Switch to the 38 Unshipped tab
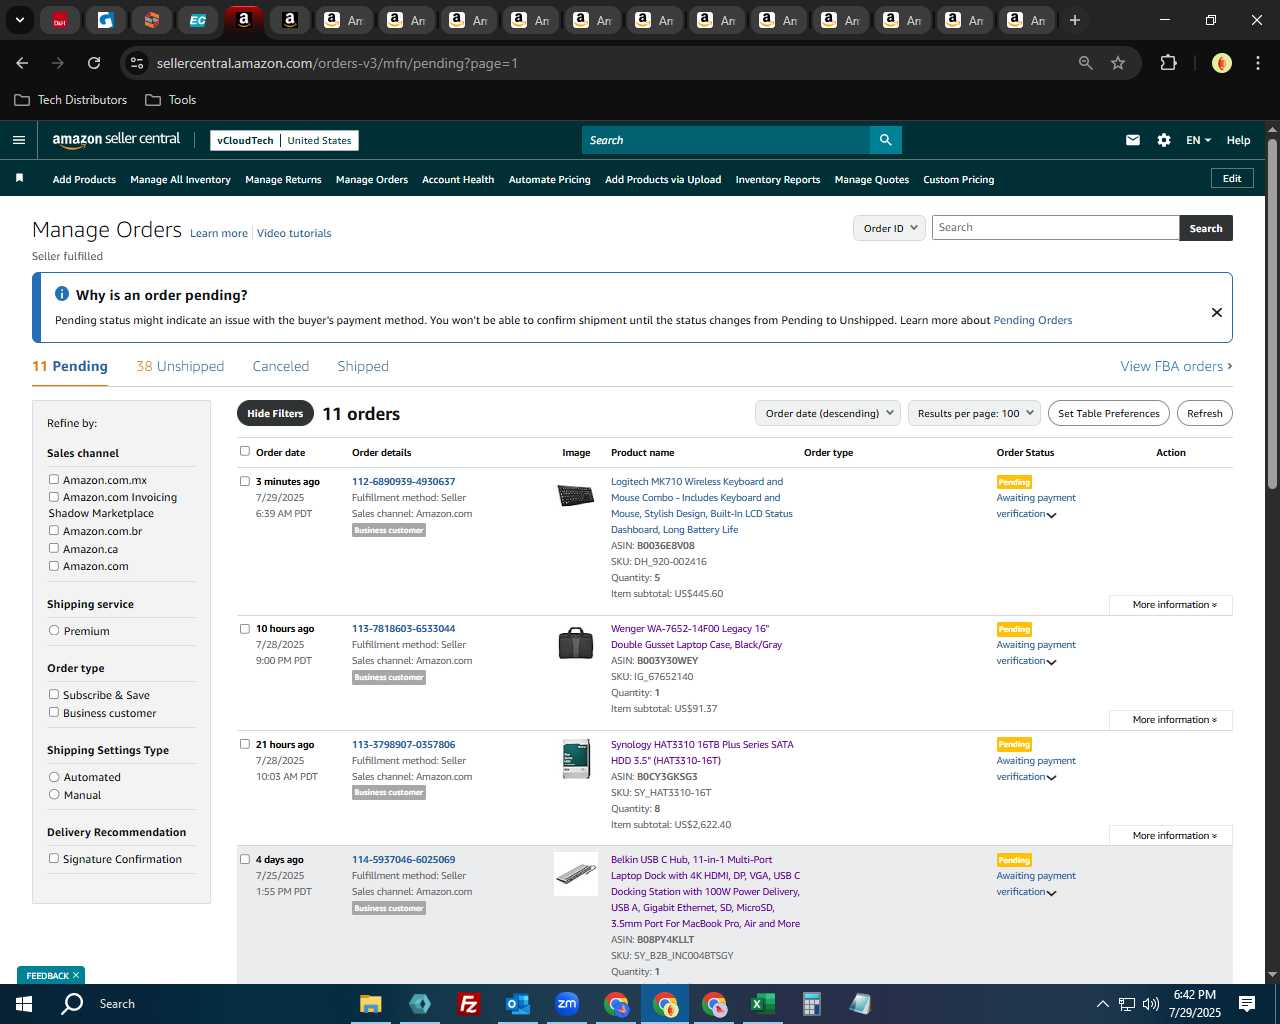 pyautogui.click(x=180, y=366)
